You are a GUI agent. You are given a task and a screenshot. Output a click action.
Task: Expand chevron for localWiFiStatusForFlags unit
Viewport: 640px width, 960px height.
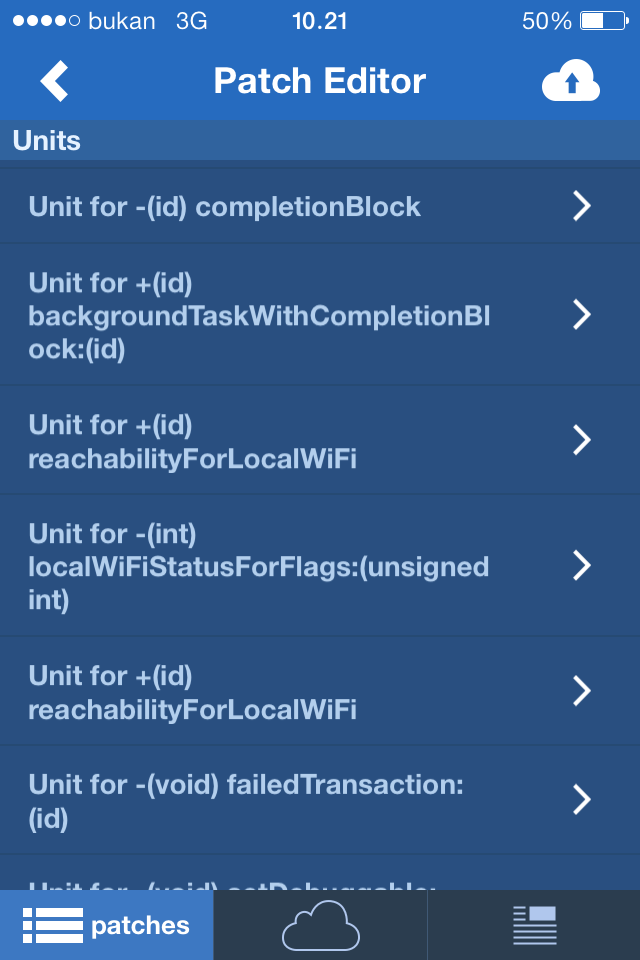[582, 565]
